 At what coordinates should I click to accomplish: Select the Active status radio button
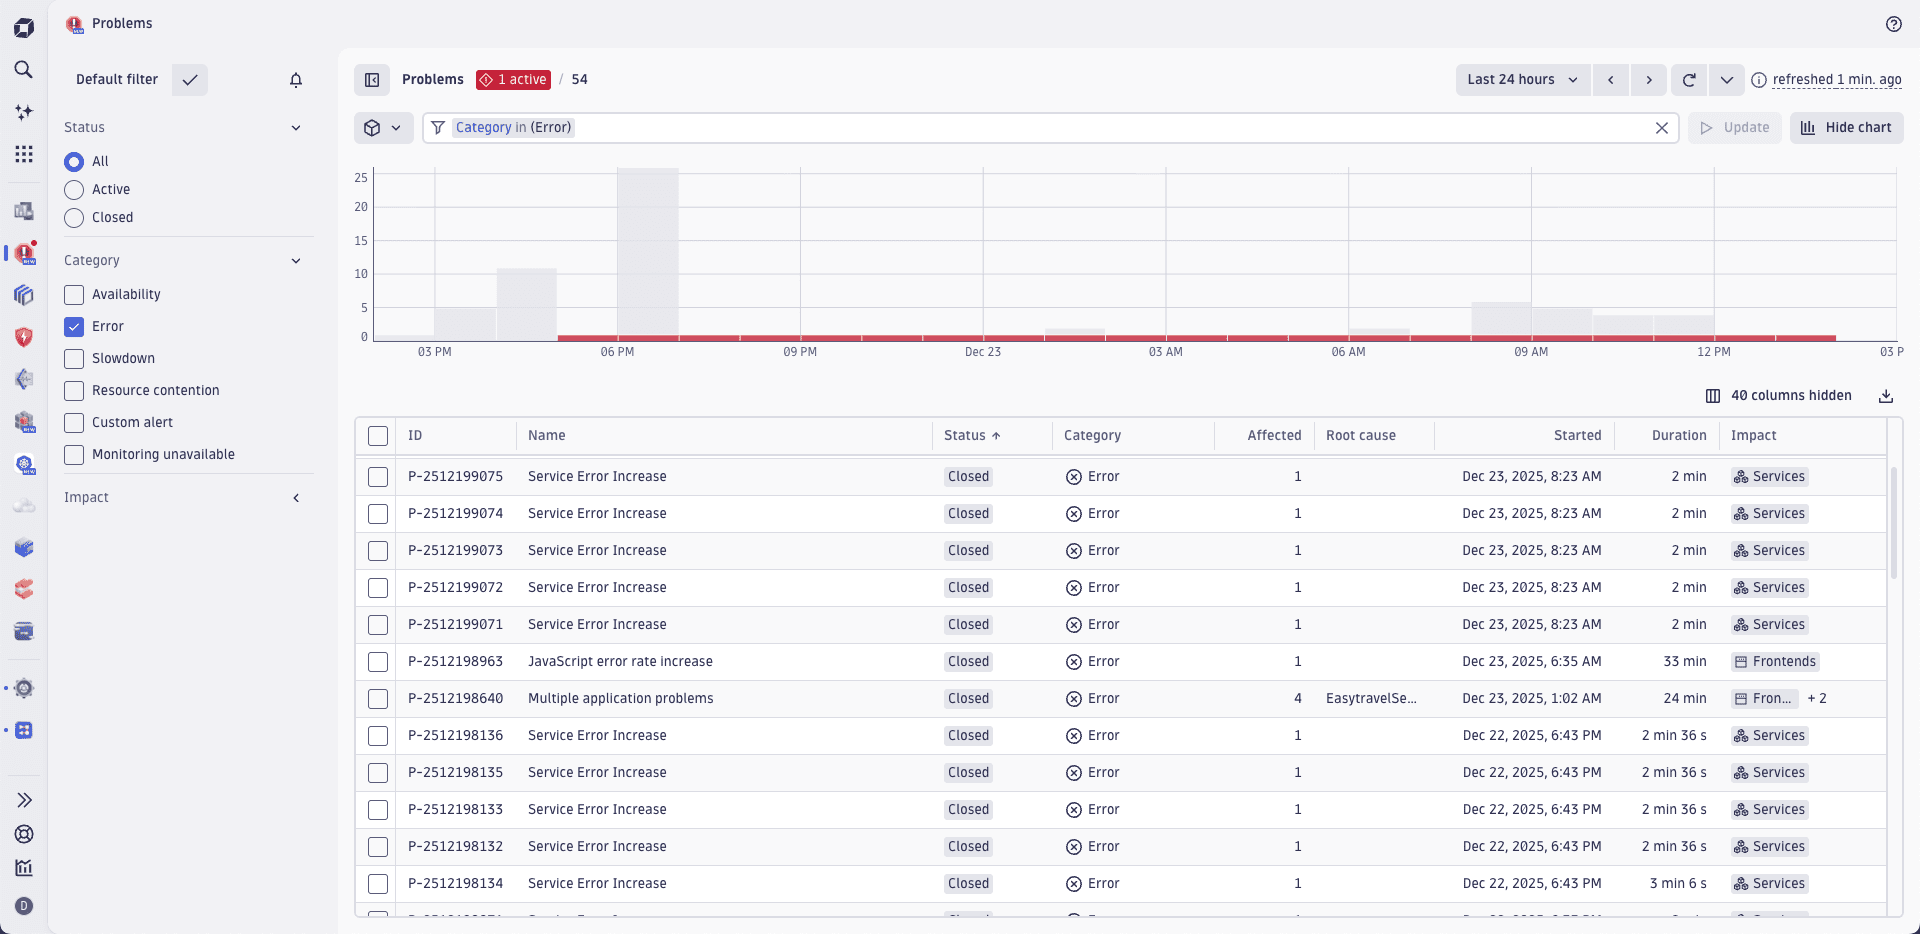point(74,189)
